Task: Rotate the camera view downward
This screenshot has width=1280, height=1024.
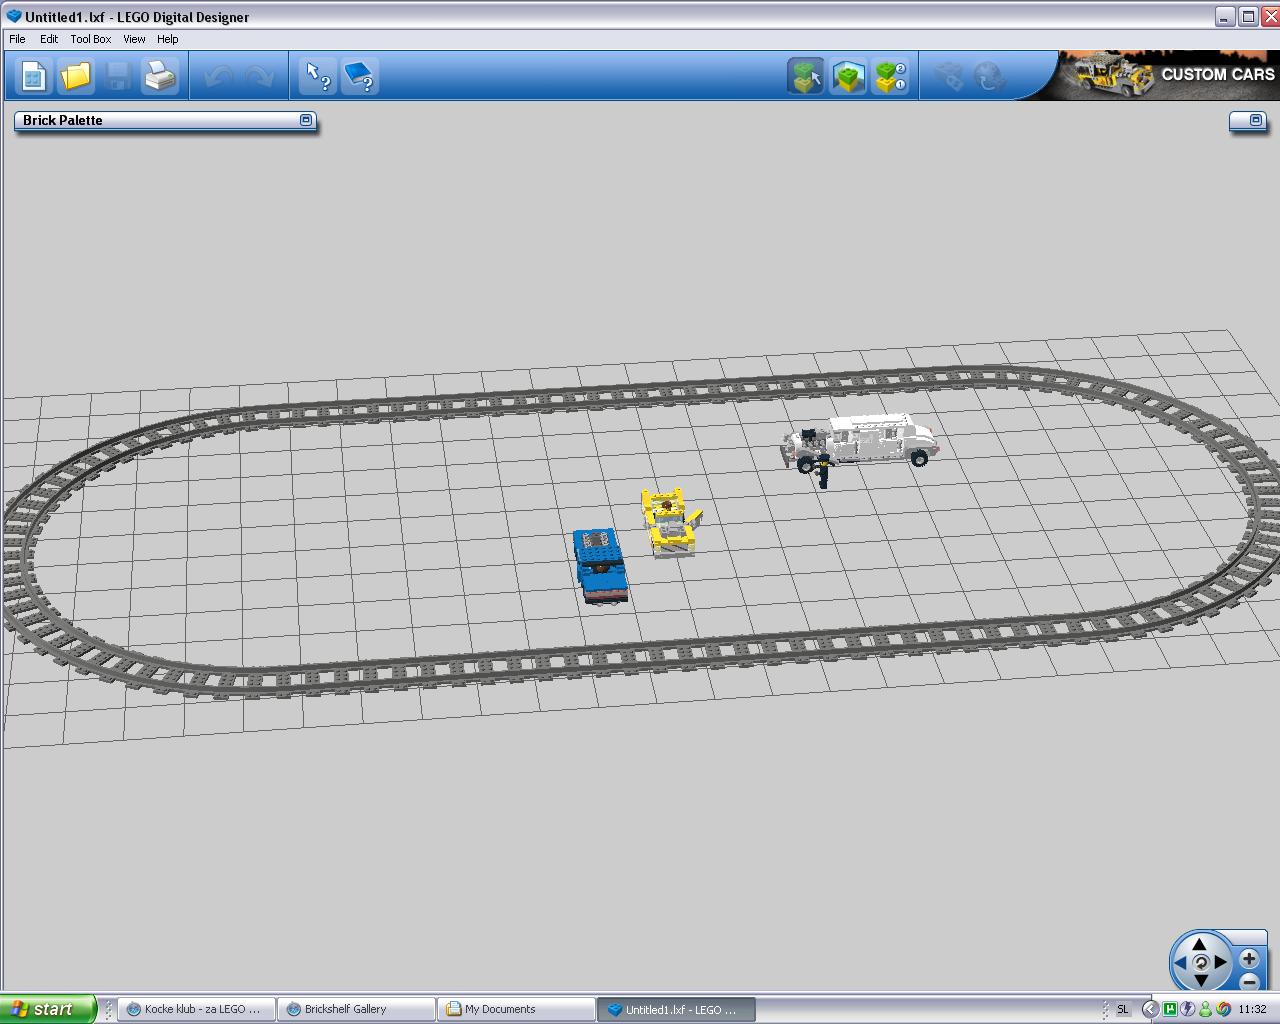Action: click(1199, 981)
